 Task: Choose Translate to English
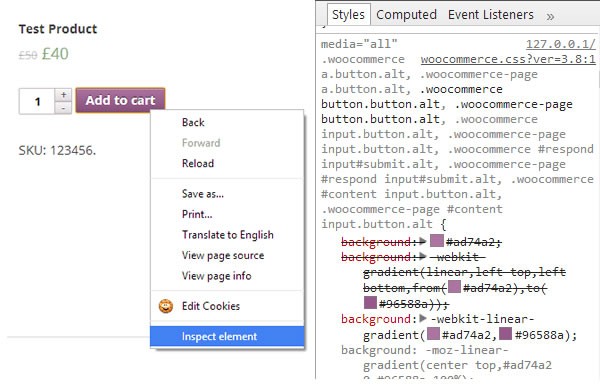point(228,235)
